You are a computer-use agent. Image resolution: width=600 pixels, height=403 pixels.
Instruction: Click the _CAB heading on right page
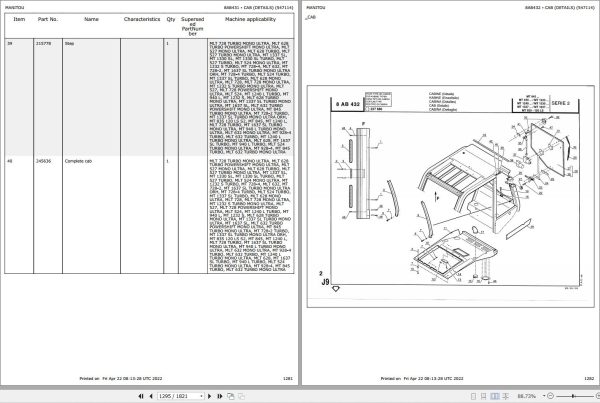pos(311,17)
